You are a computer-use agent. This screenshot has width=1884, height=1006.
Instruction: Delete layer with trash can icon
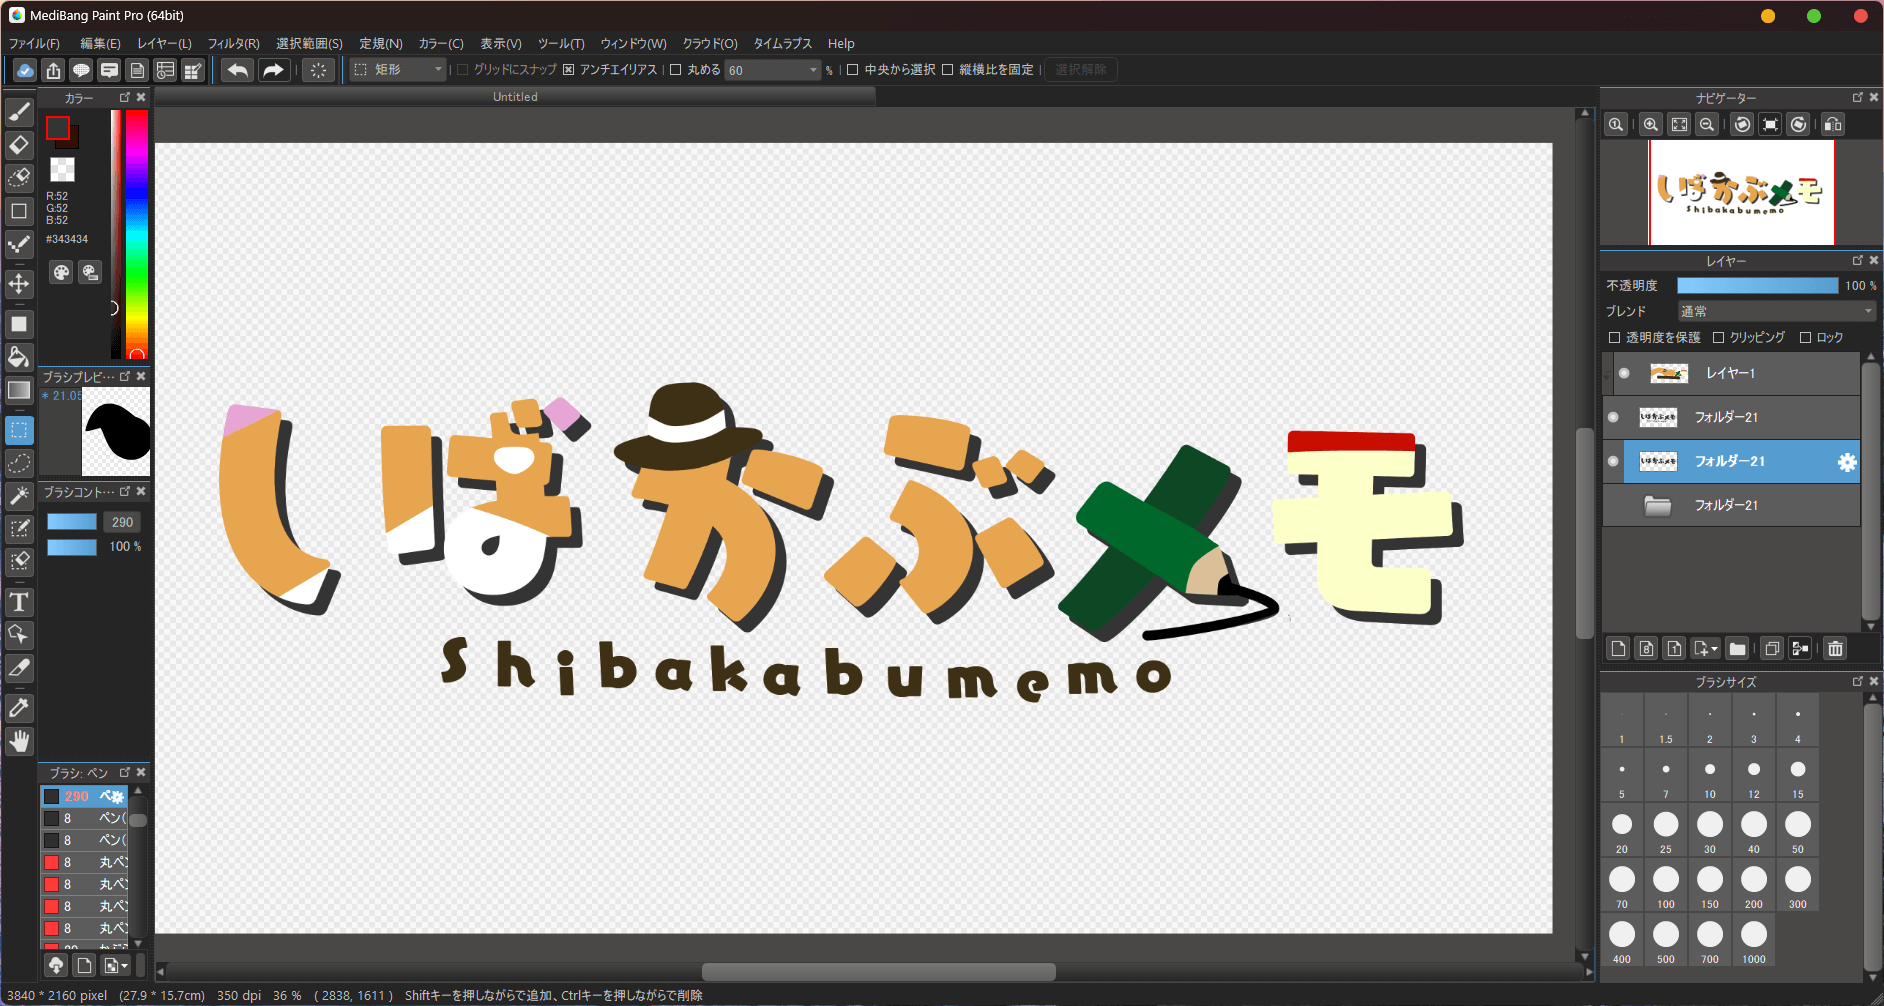click(1835, 649)
